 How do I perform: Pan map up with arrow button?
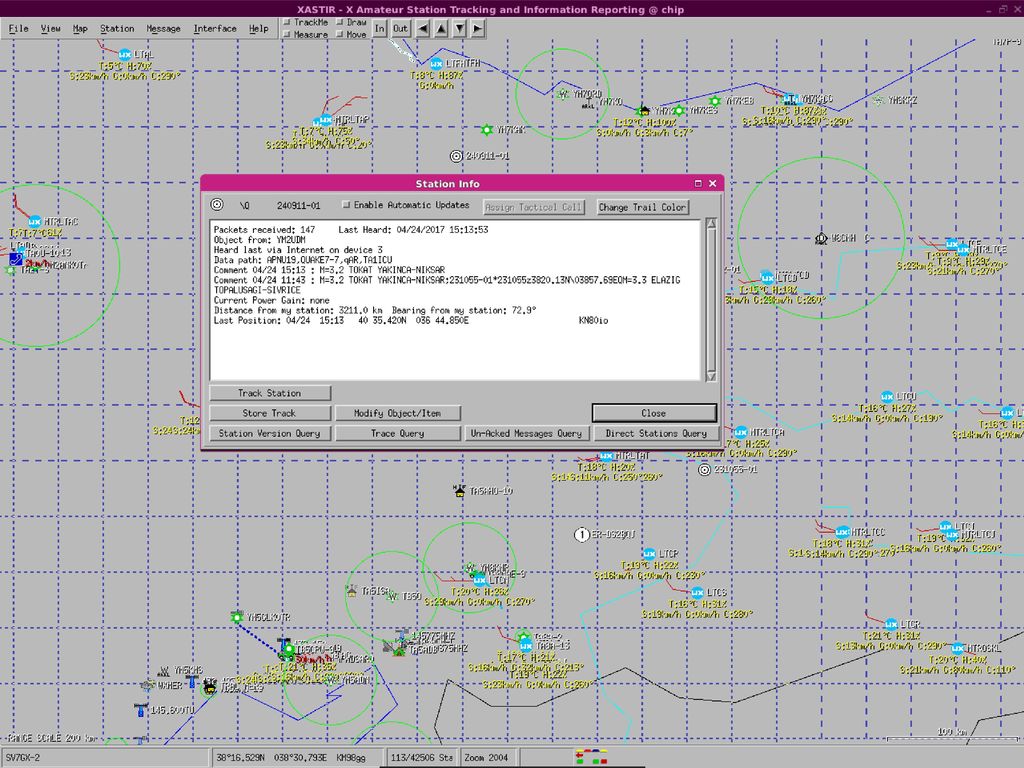pos(441,29)
